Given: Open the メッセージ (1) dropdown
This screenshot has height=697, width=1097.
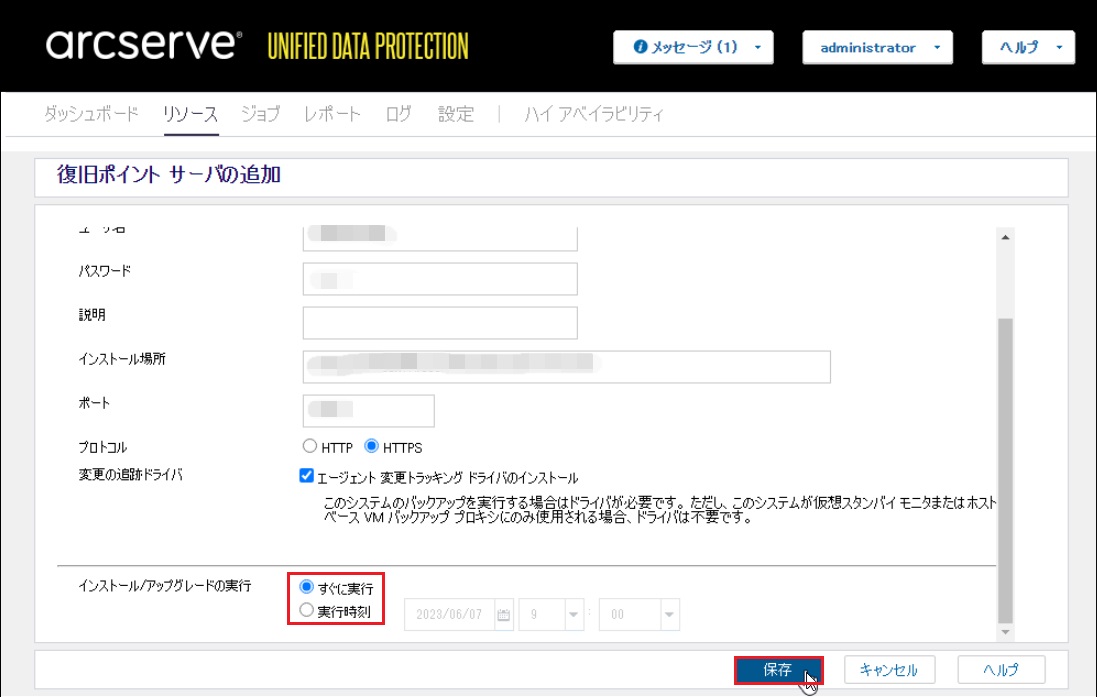Looking at the screenshot, I should (693, 47).
